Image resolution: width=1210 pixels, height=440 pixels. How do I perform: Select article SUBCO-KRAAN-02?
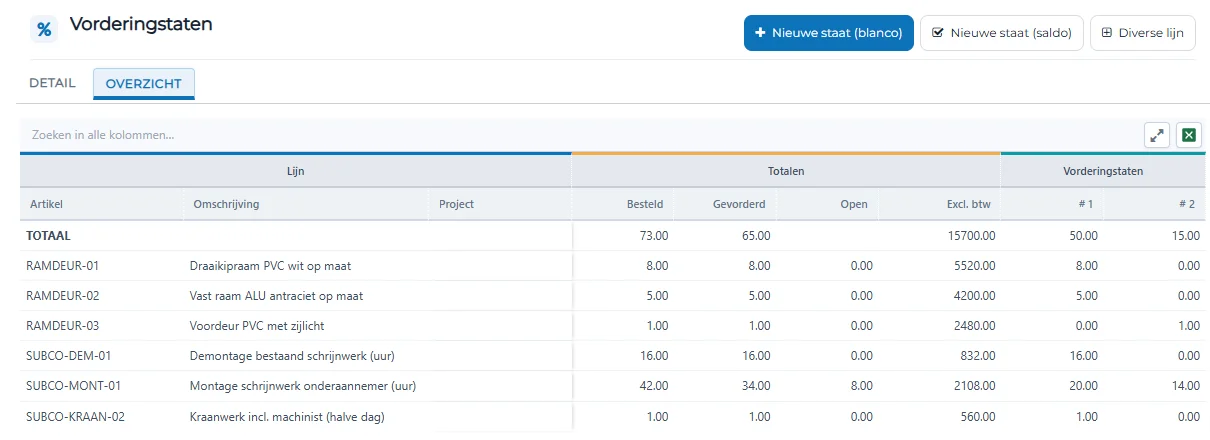[77, 416]
